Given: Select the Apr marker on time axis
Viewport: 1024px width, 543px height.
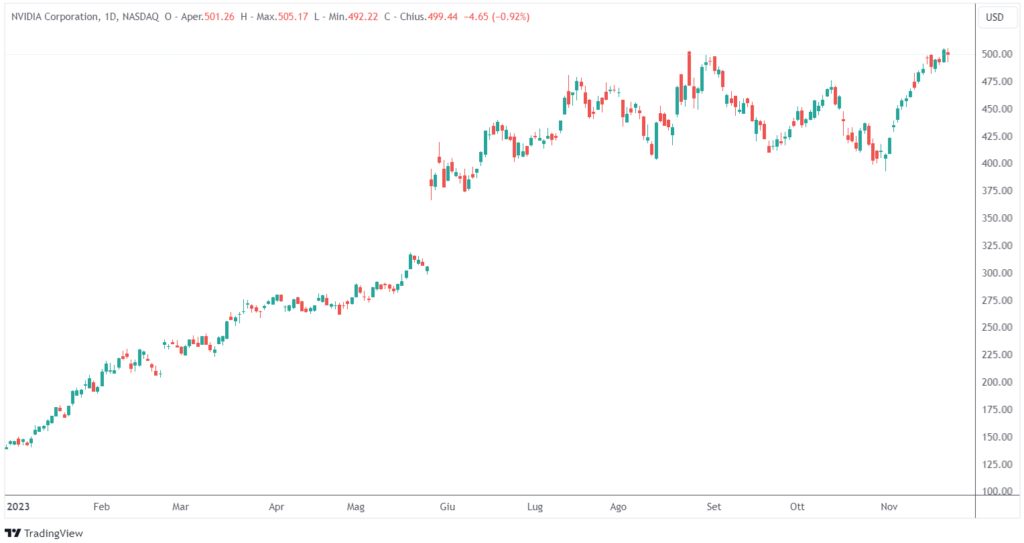Looking at the screenshot, I should pos(277,507).
